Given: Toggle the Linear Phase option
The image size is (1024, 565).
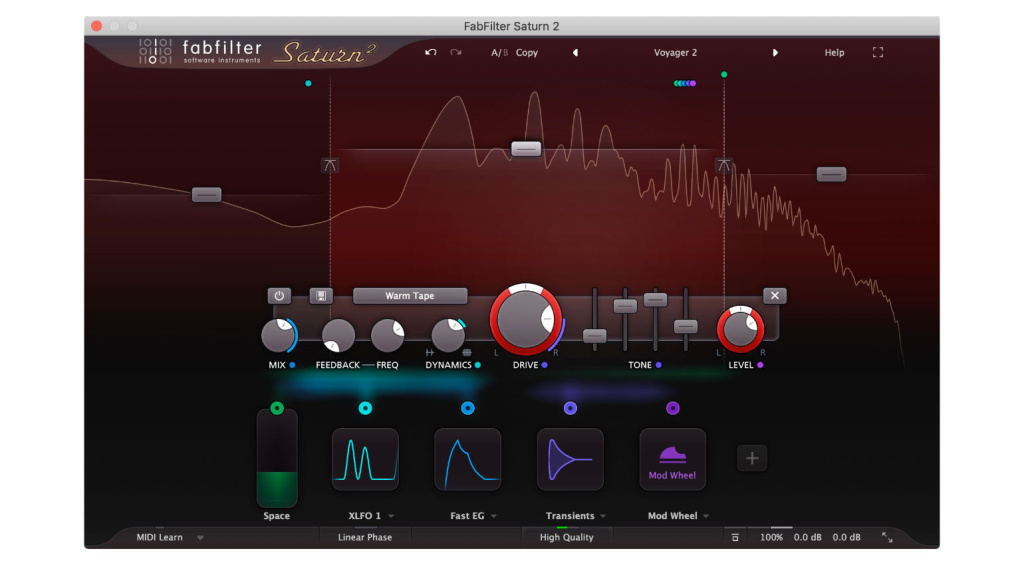Looking at the screenshot, I should tap(365, 538).
